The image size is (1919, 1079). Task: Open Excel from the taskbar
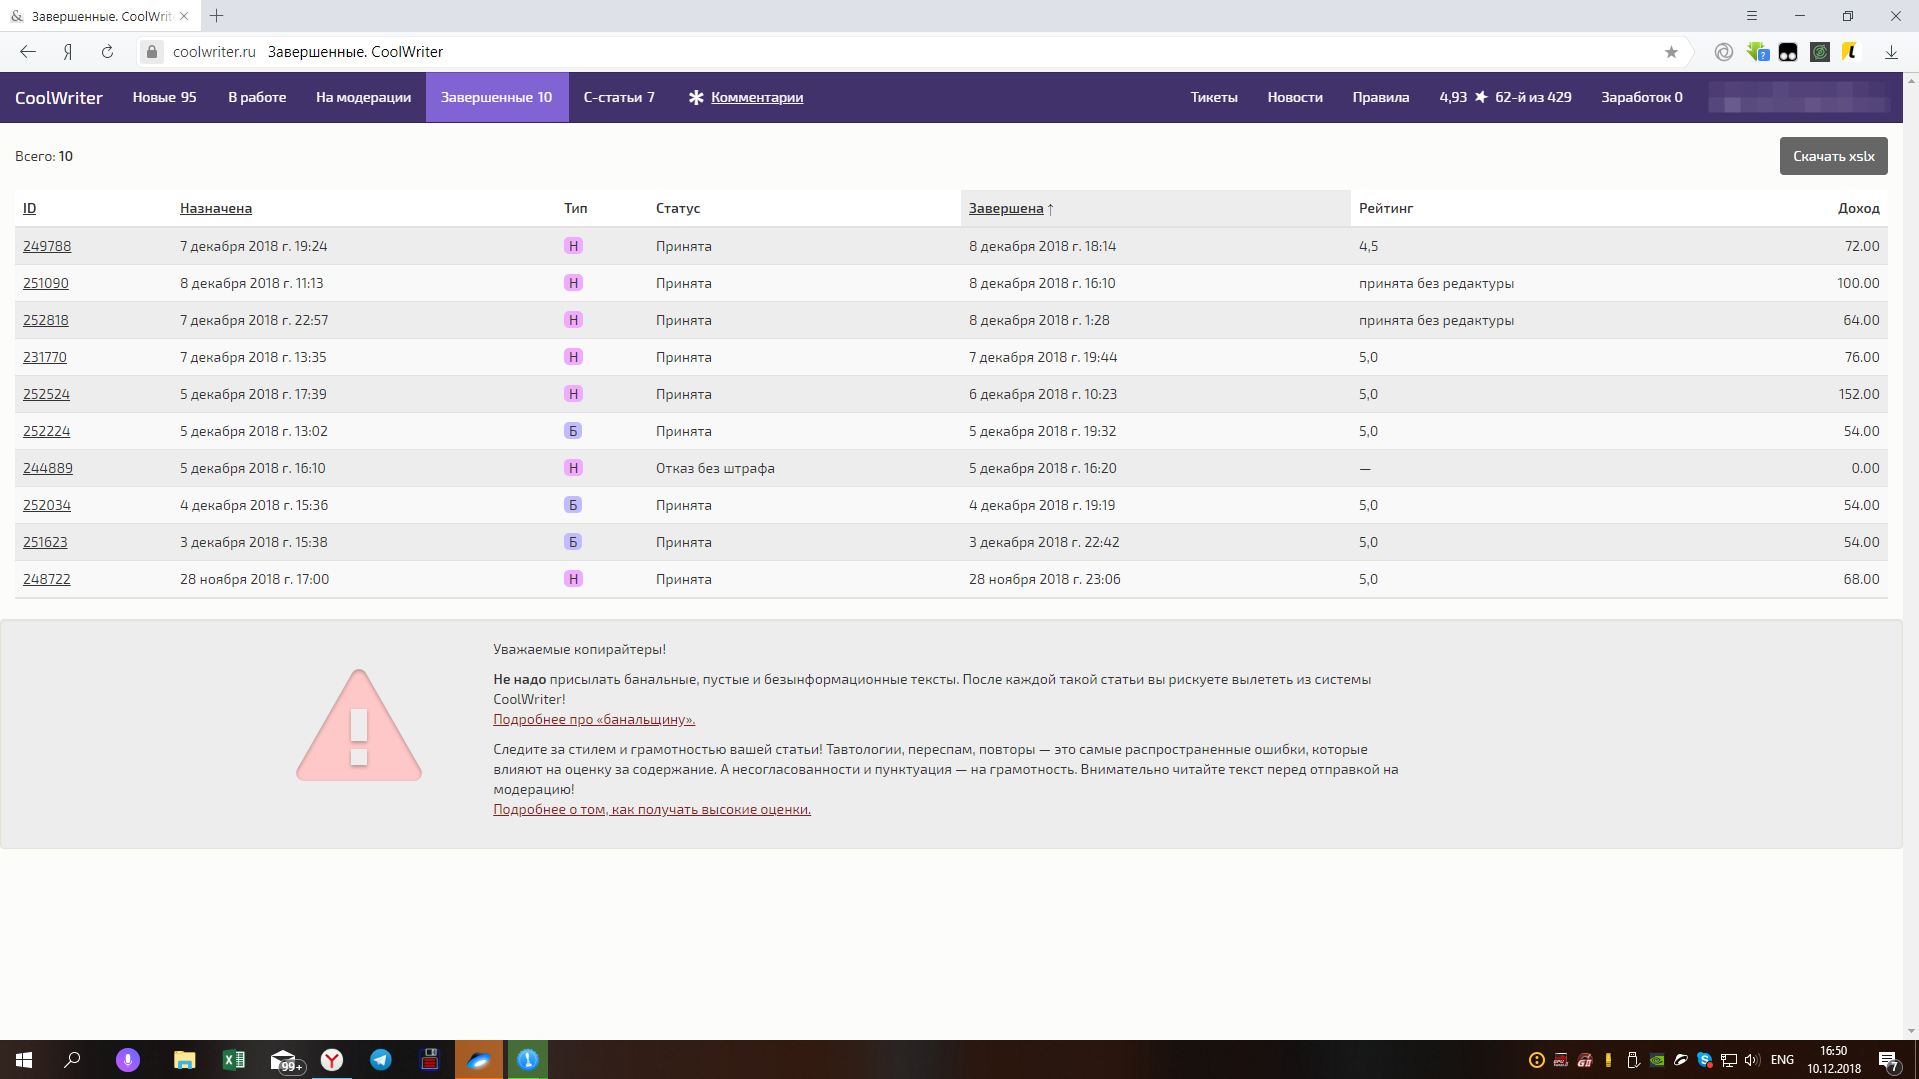pyautogui.click(x=234, y=1060)
